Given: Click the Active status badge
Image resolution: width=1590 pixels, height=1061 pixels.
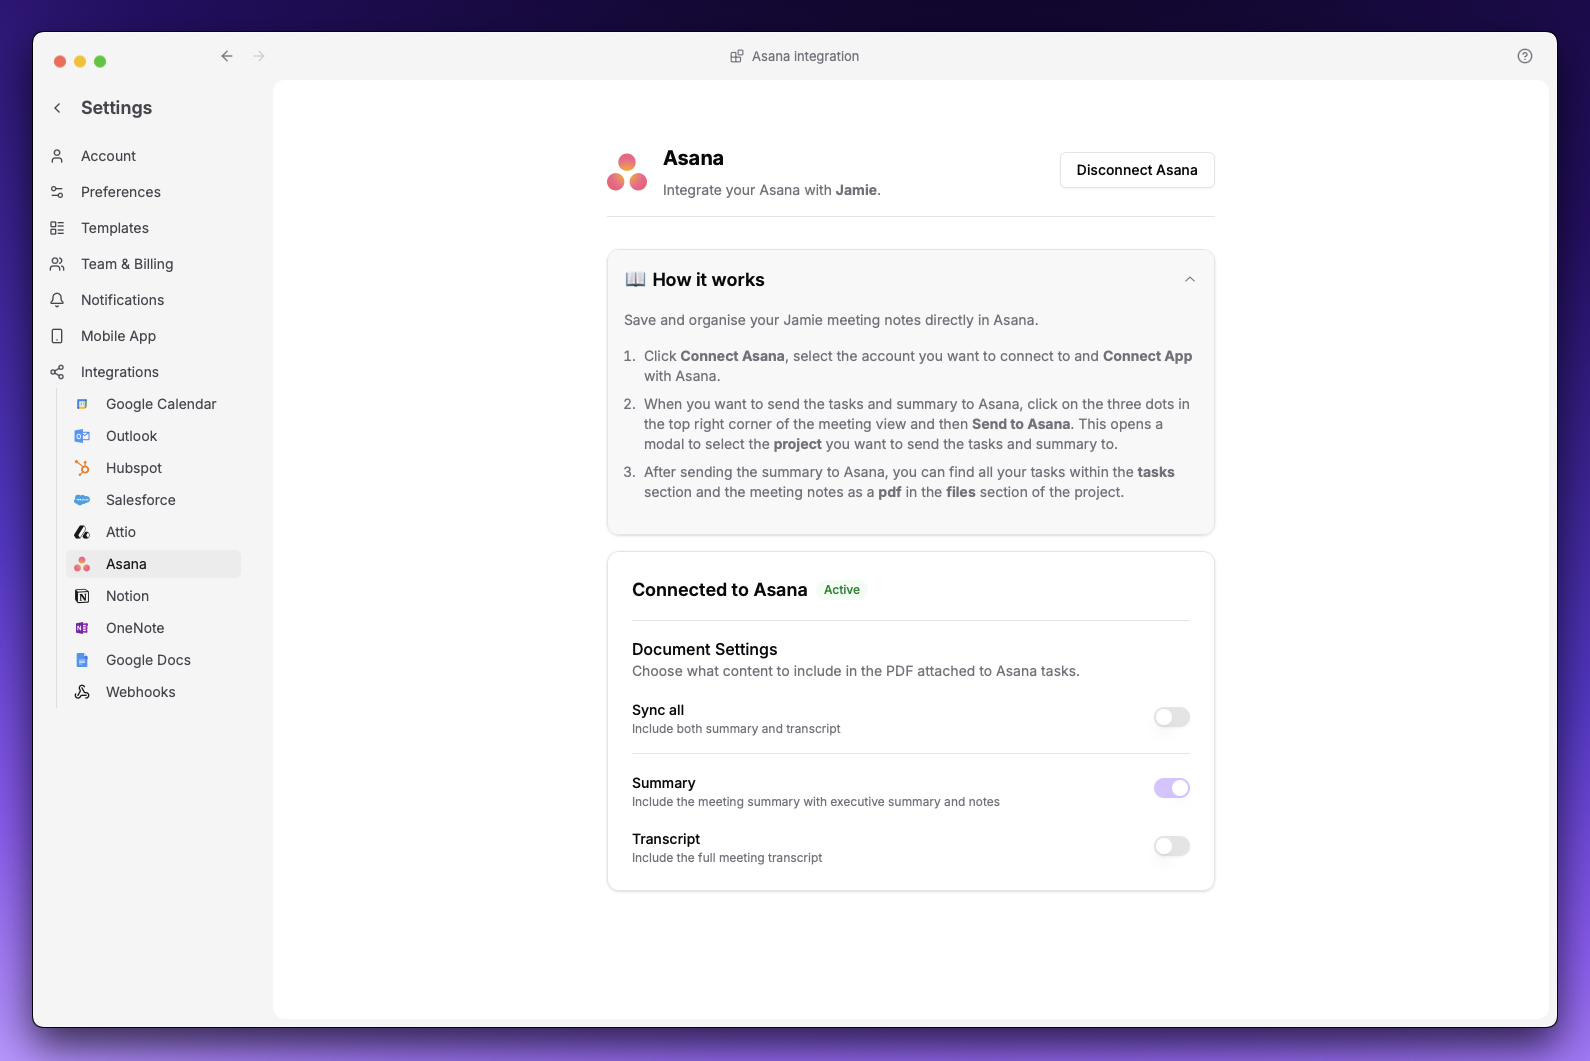Looking at the screenshot, I should [841, 590].
